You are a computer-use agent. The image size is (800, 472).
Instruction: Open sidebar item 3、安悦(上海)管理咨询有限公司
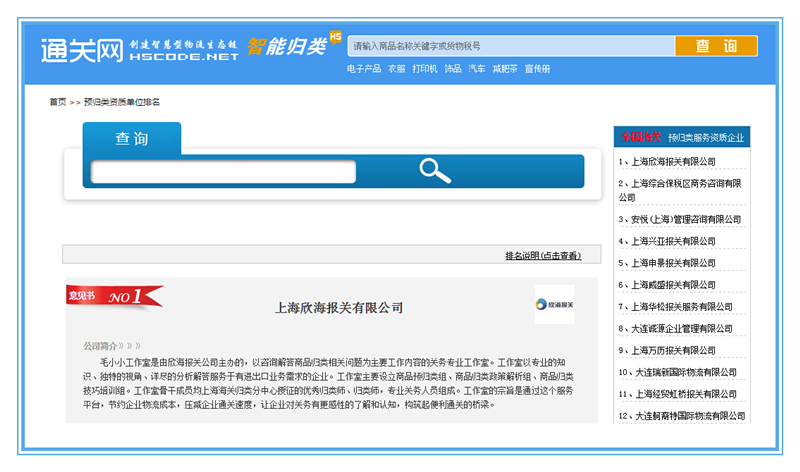point(680,219)
